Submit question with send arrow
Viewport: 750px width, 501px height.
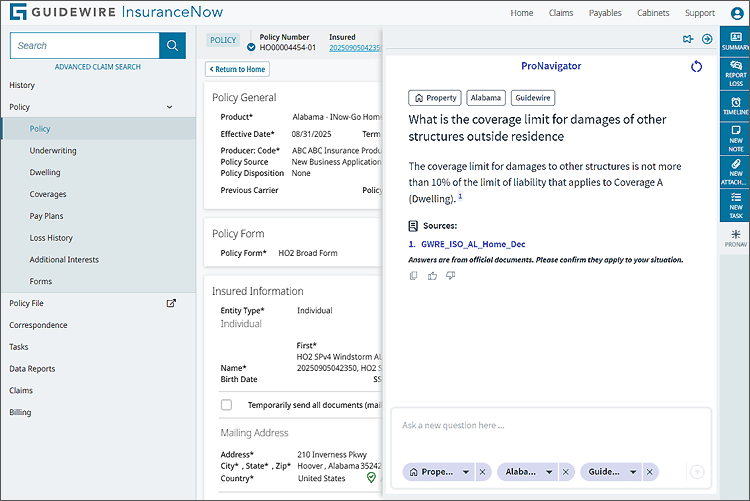tap(697, 472)
